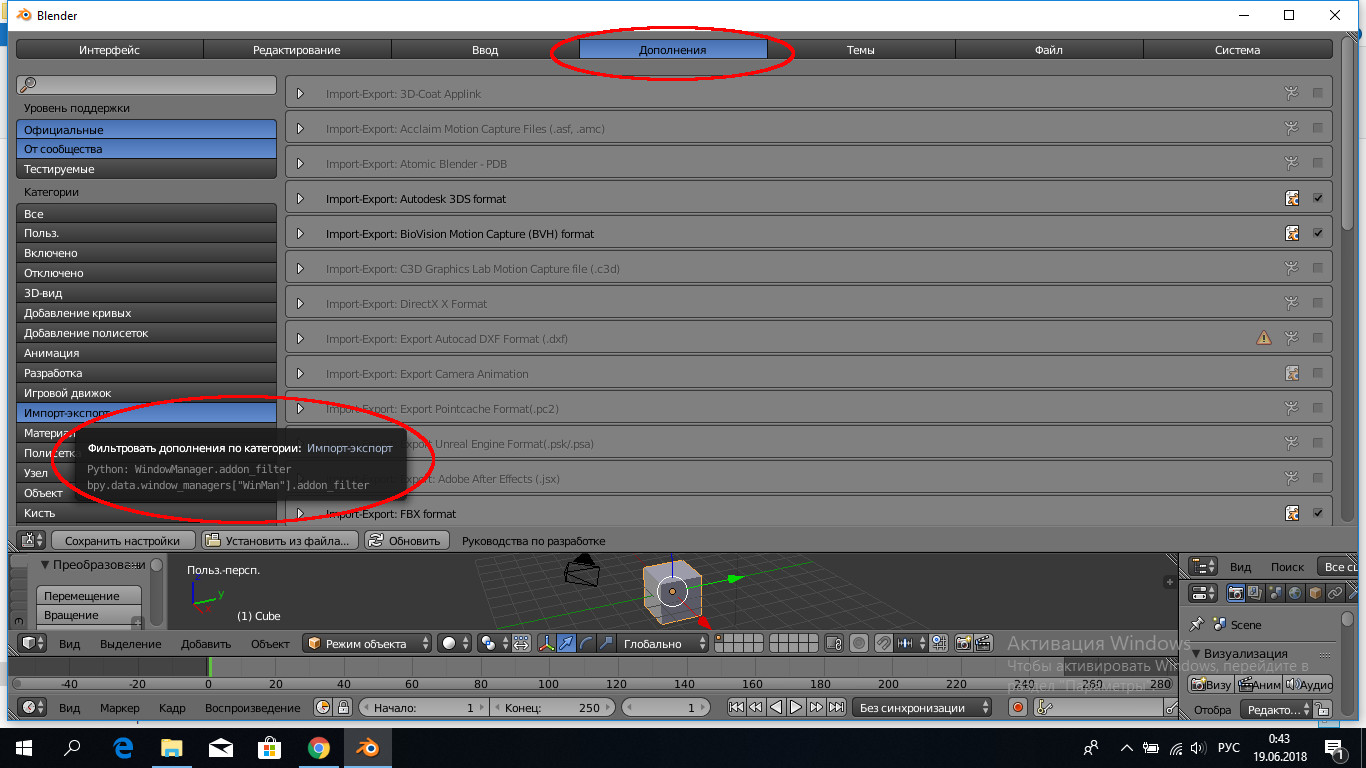Switch to the Система preferences tab
Image resolution: width=1366 pixels, height=768 pixels.
[1238, 49]
